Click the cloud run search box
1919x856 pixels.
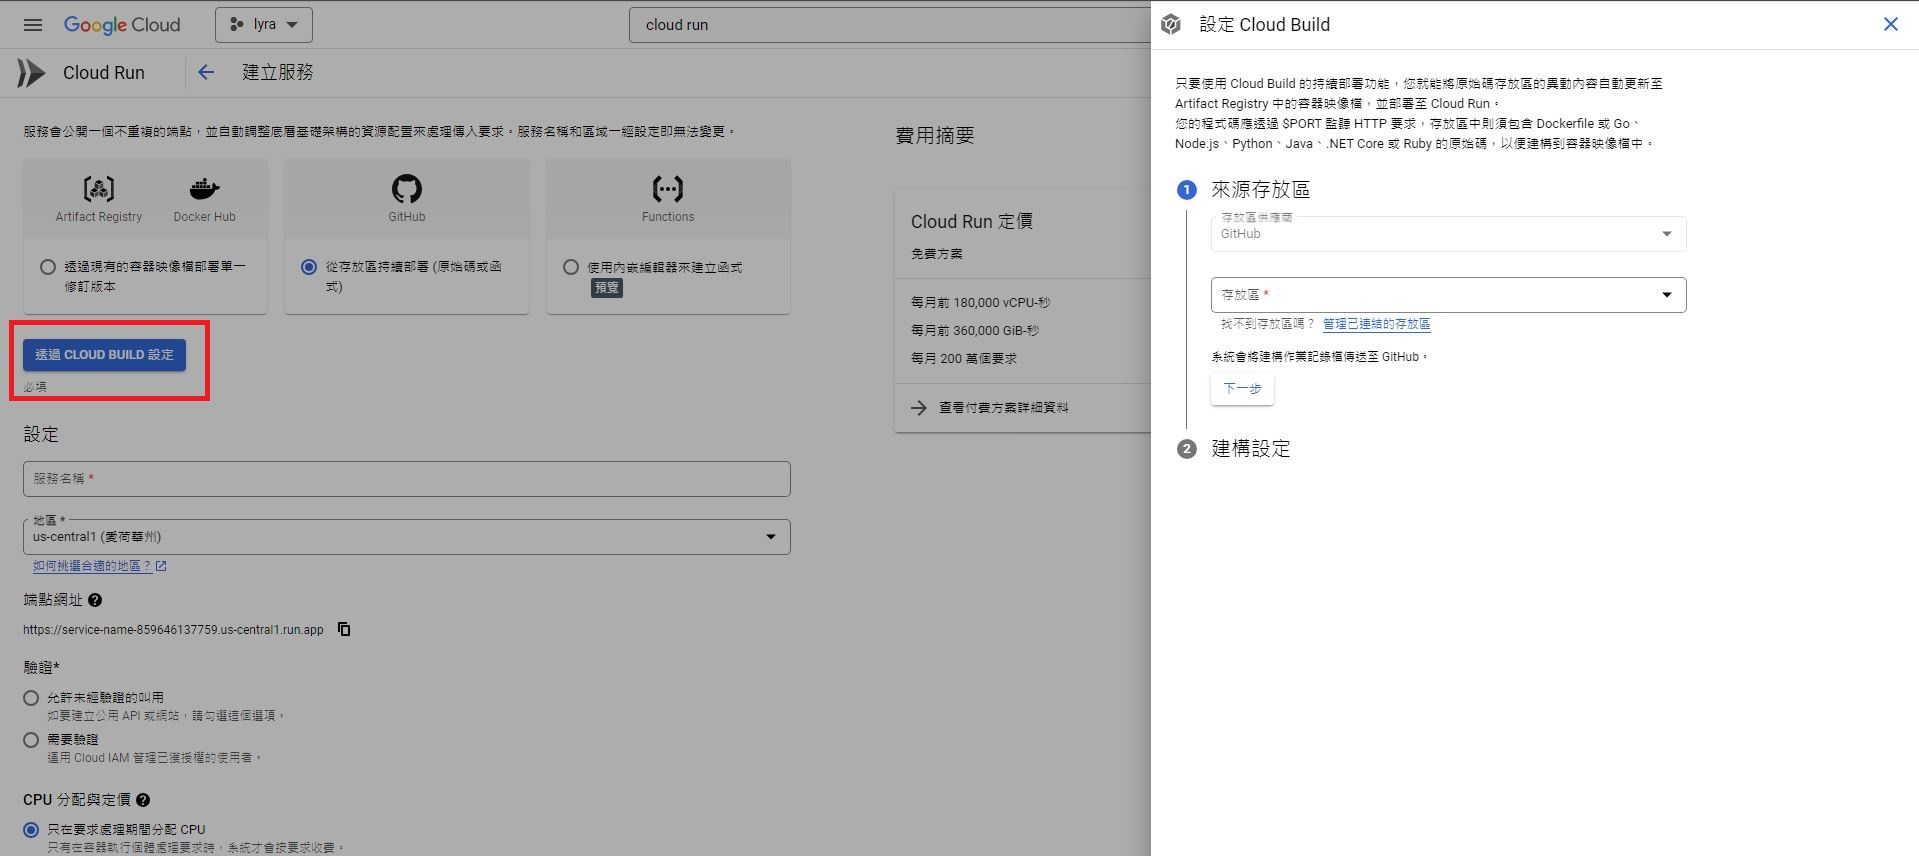pos(890,25)
